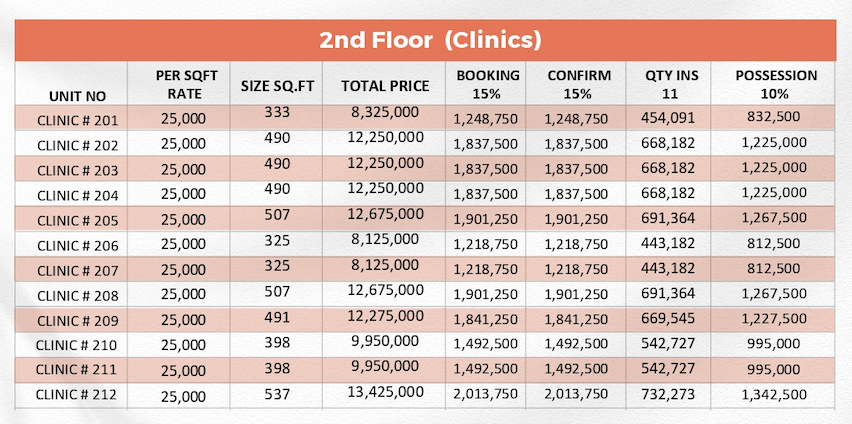852x424 pixels.
Task: Select the CLINIC # 205 unit cell
Action: click(77, 221)
